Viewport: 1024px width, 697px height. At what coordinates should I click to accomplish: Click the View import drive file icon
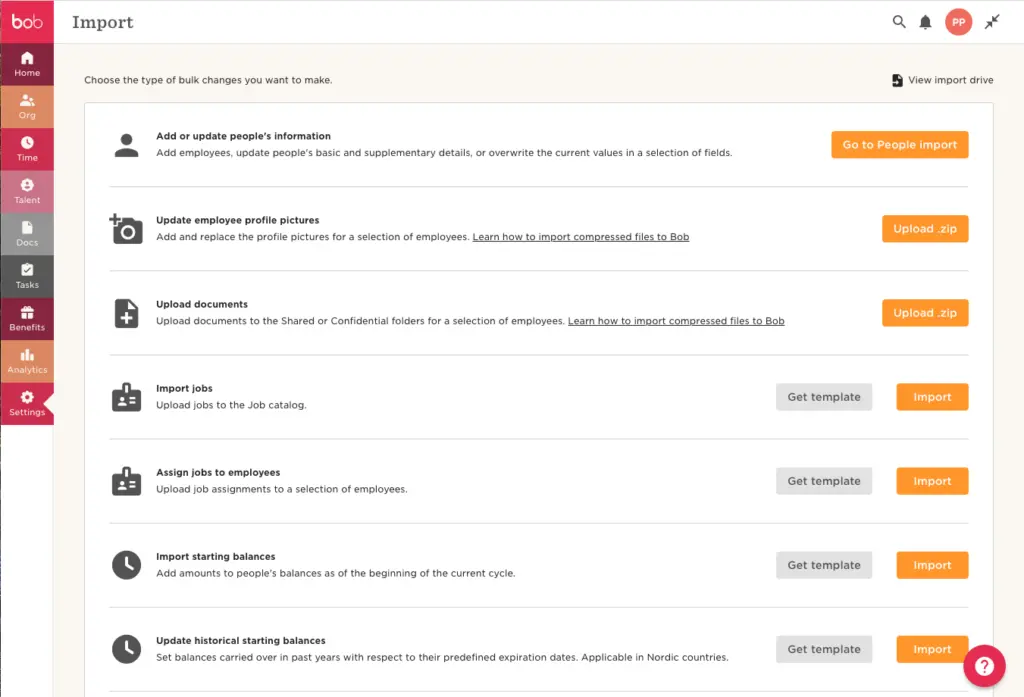897,80
